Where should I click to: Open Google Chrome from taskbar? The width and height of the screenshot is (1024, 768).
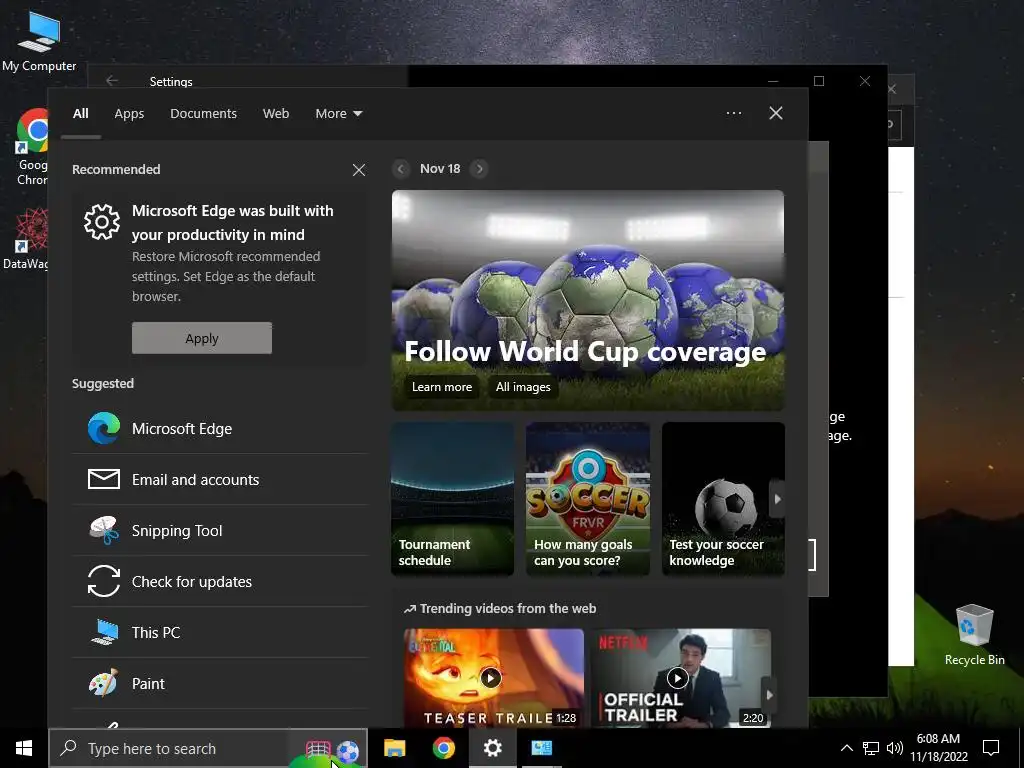click(443, 748)
